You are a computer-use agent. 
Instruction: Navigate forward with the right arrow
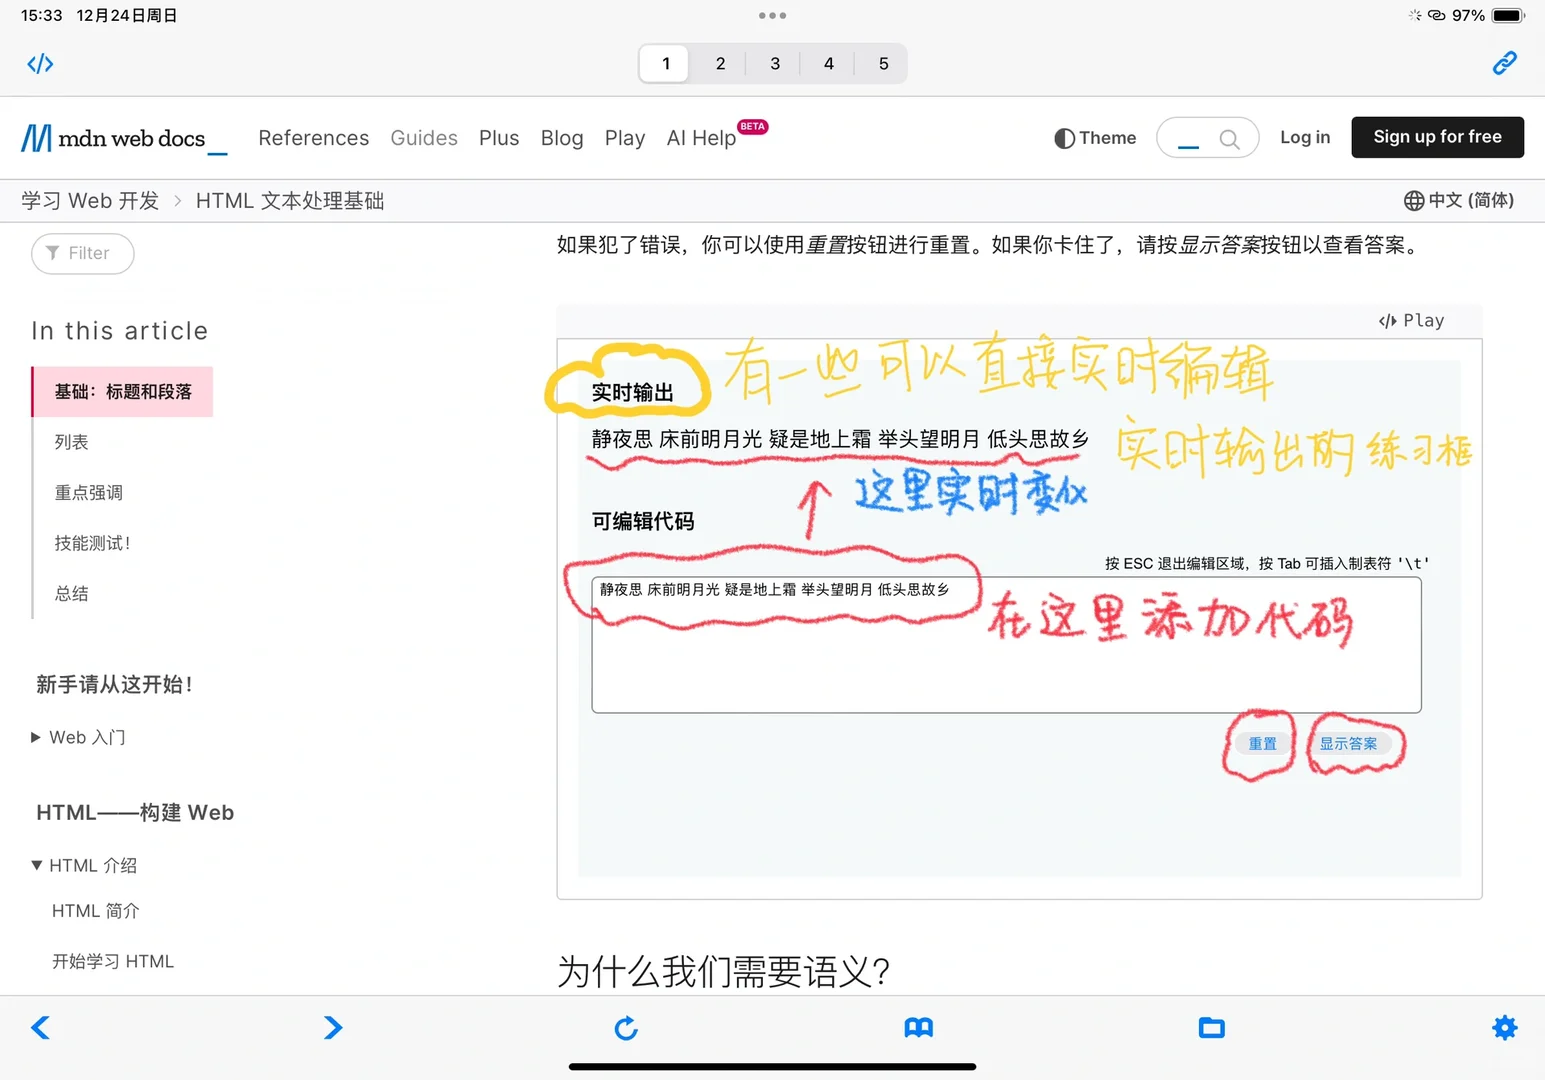pyautogui.click(x=333, y=1027)
